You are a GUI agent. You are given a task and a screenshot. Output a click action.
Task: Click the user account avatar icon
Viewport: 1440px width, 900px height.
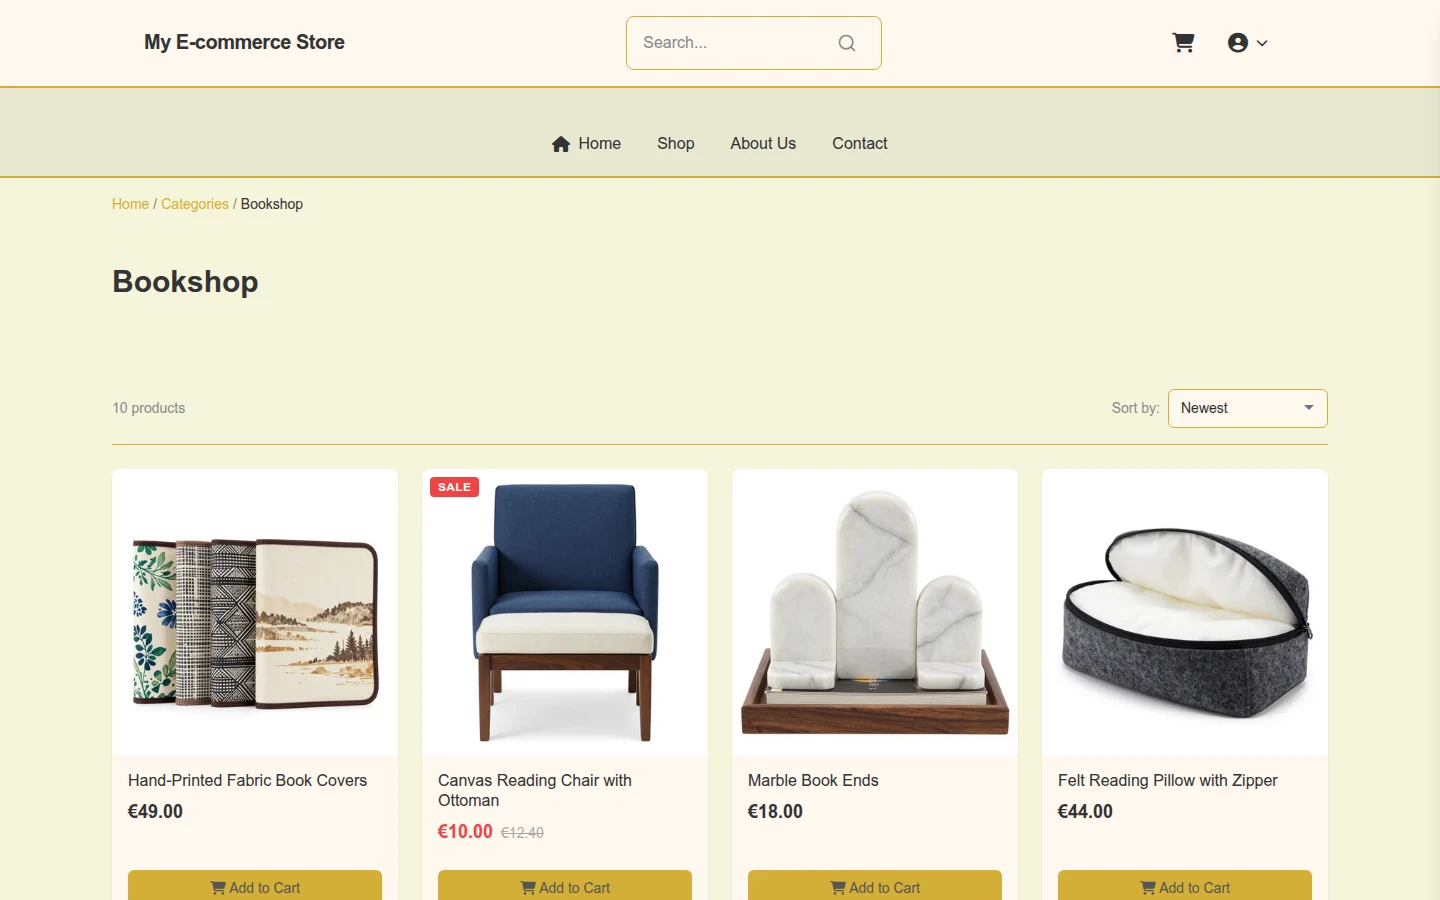tap(1238, 43)
